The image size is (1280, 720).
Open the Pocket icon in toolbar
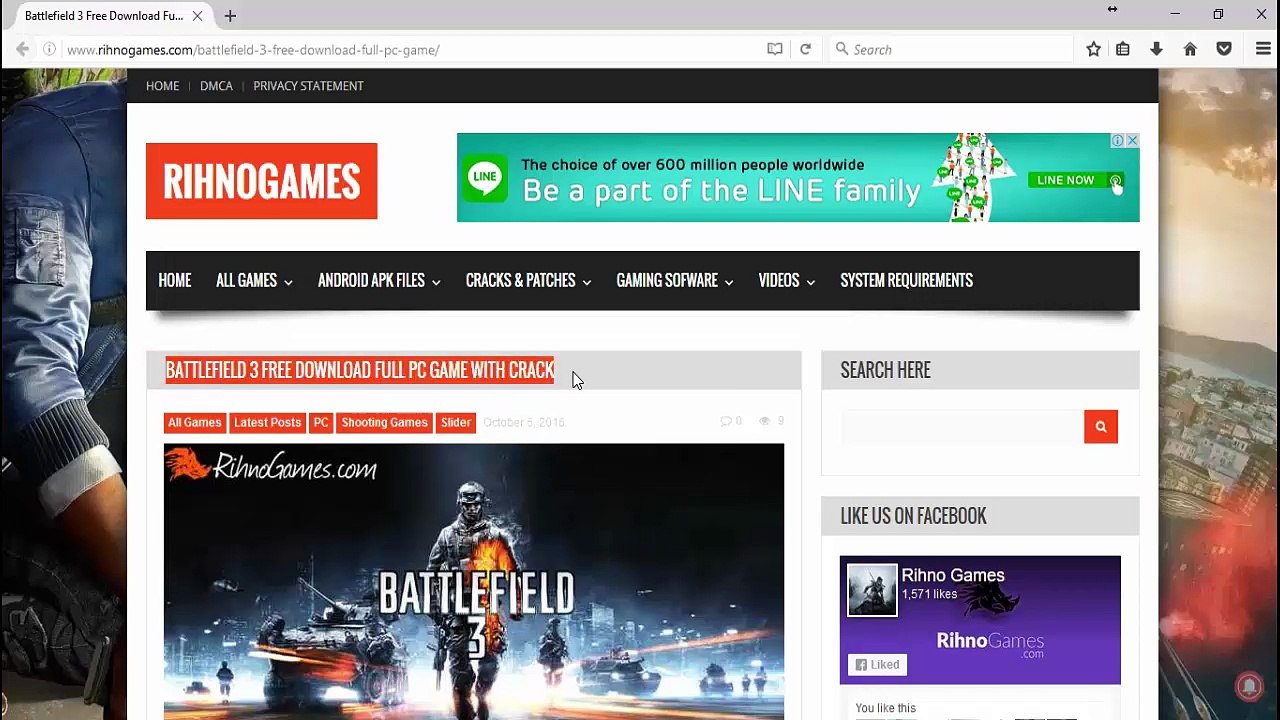[x=1224, y=49]
